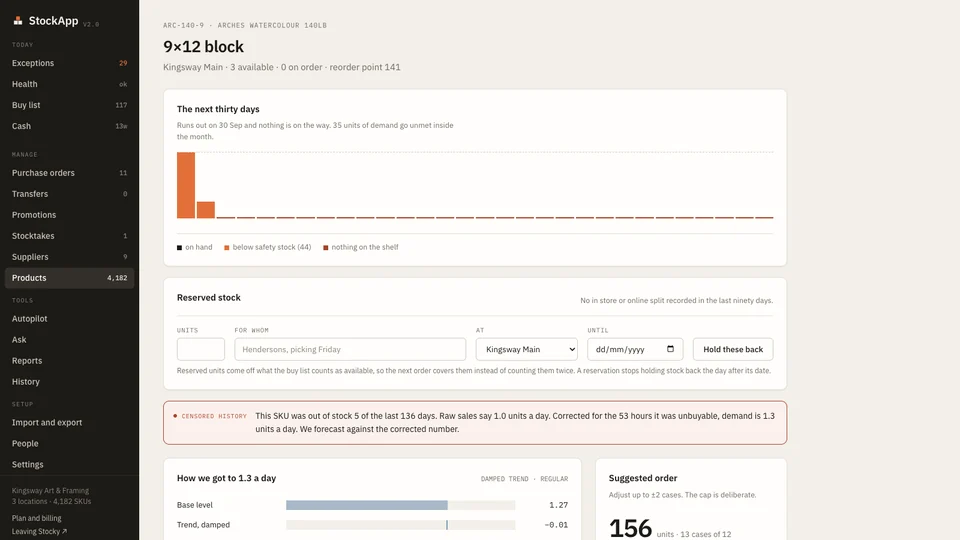Focus the For whom text field

[x=350, y=349]
